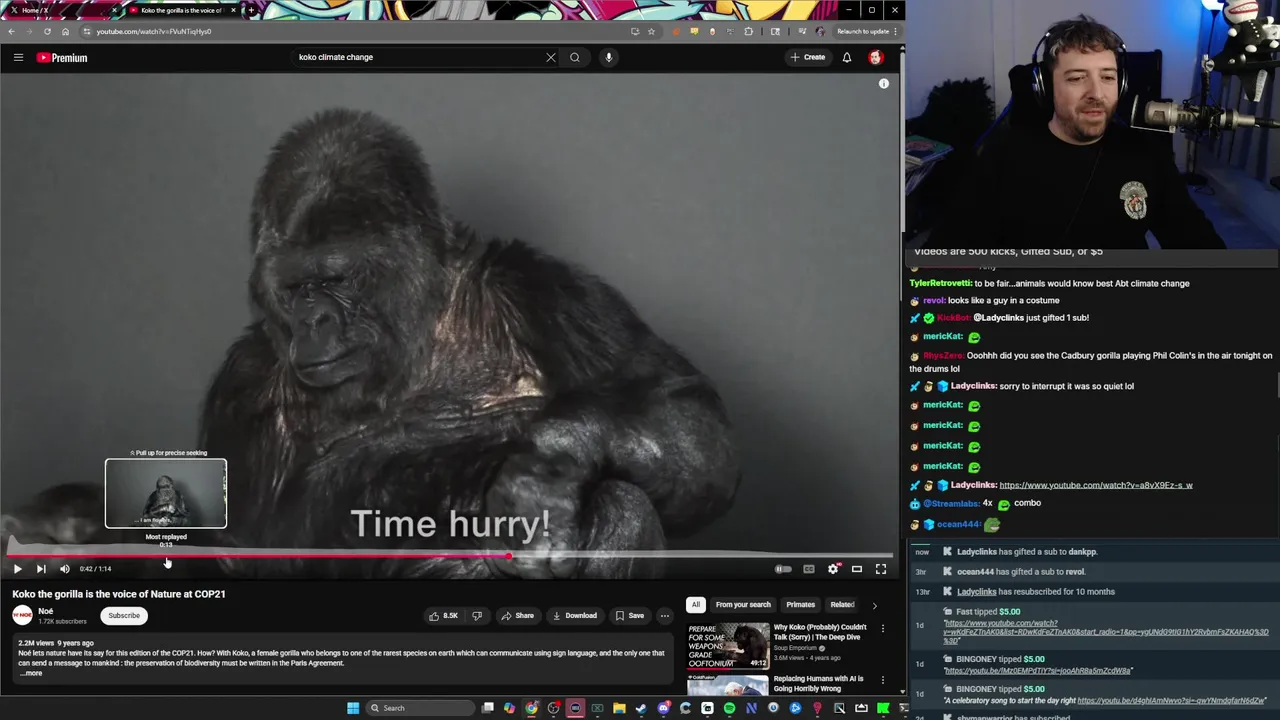Open the YouTube guide hamburger menu
Image resolution: width=1280 pixels, height=720 pixels.
click(18, 57)
